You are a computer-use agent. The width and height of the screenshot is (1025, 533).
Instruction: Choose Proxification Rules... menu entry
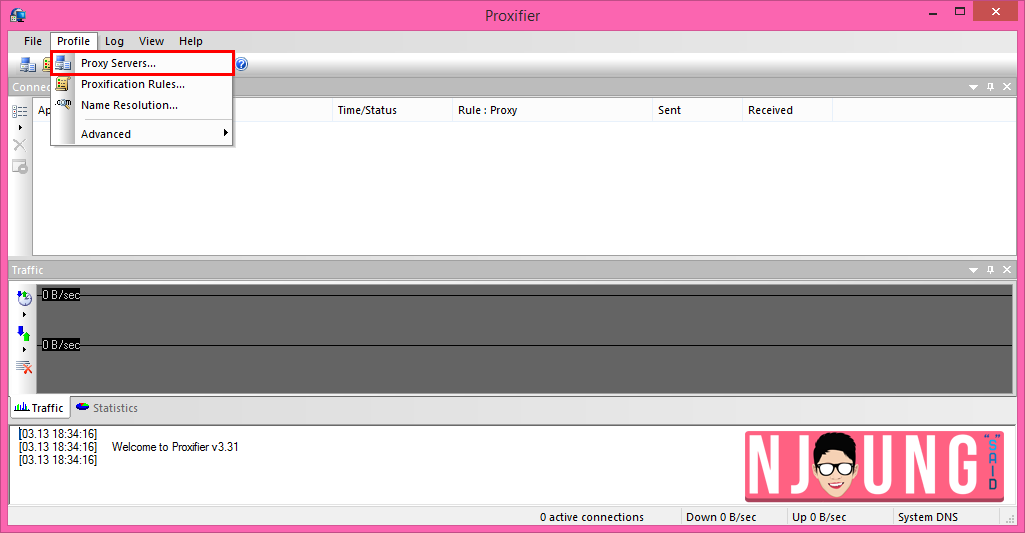coord(142,84)
